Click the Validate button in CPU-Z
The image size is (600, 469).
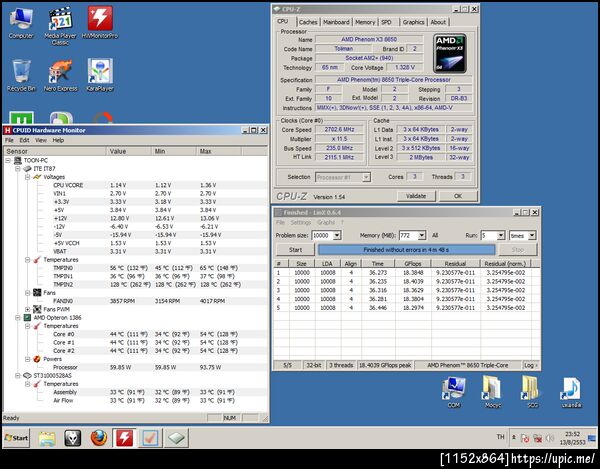pos(417,196)
